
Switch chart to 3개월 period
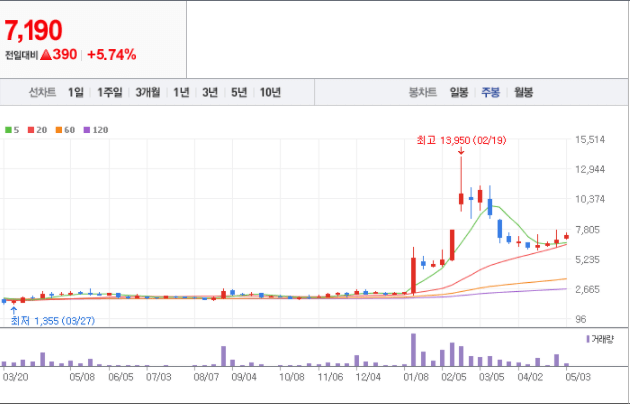(x=148, y=92)
